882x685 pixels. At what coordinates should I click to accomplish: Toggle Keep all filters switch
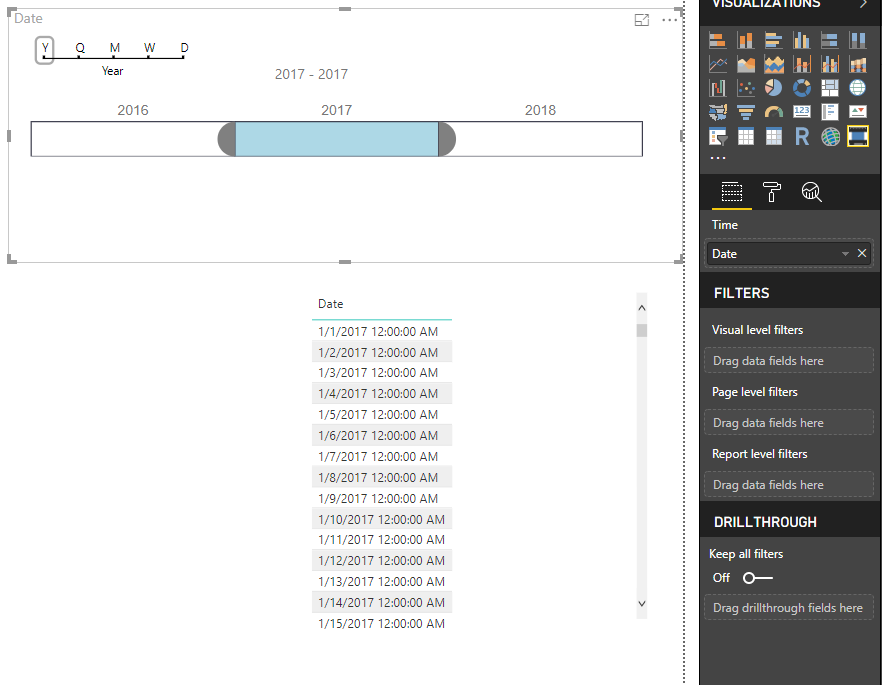pyautogui.click(x=757, y=578)
